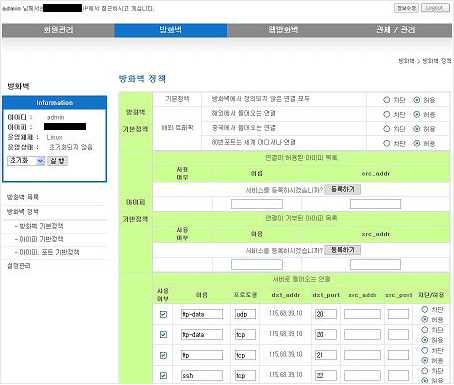This screenshot has width=454, height=385.
Task: Click the src_addr field in ftp-data tcp row
Action: click(362, 334)
